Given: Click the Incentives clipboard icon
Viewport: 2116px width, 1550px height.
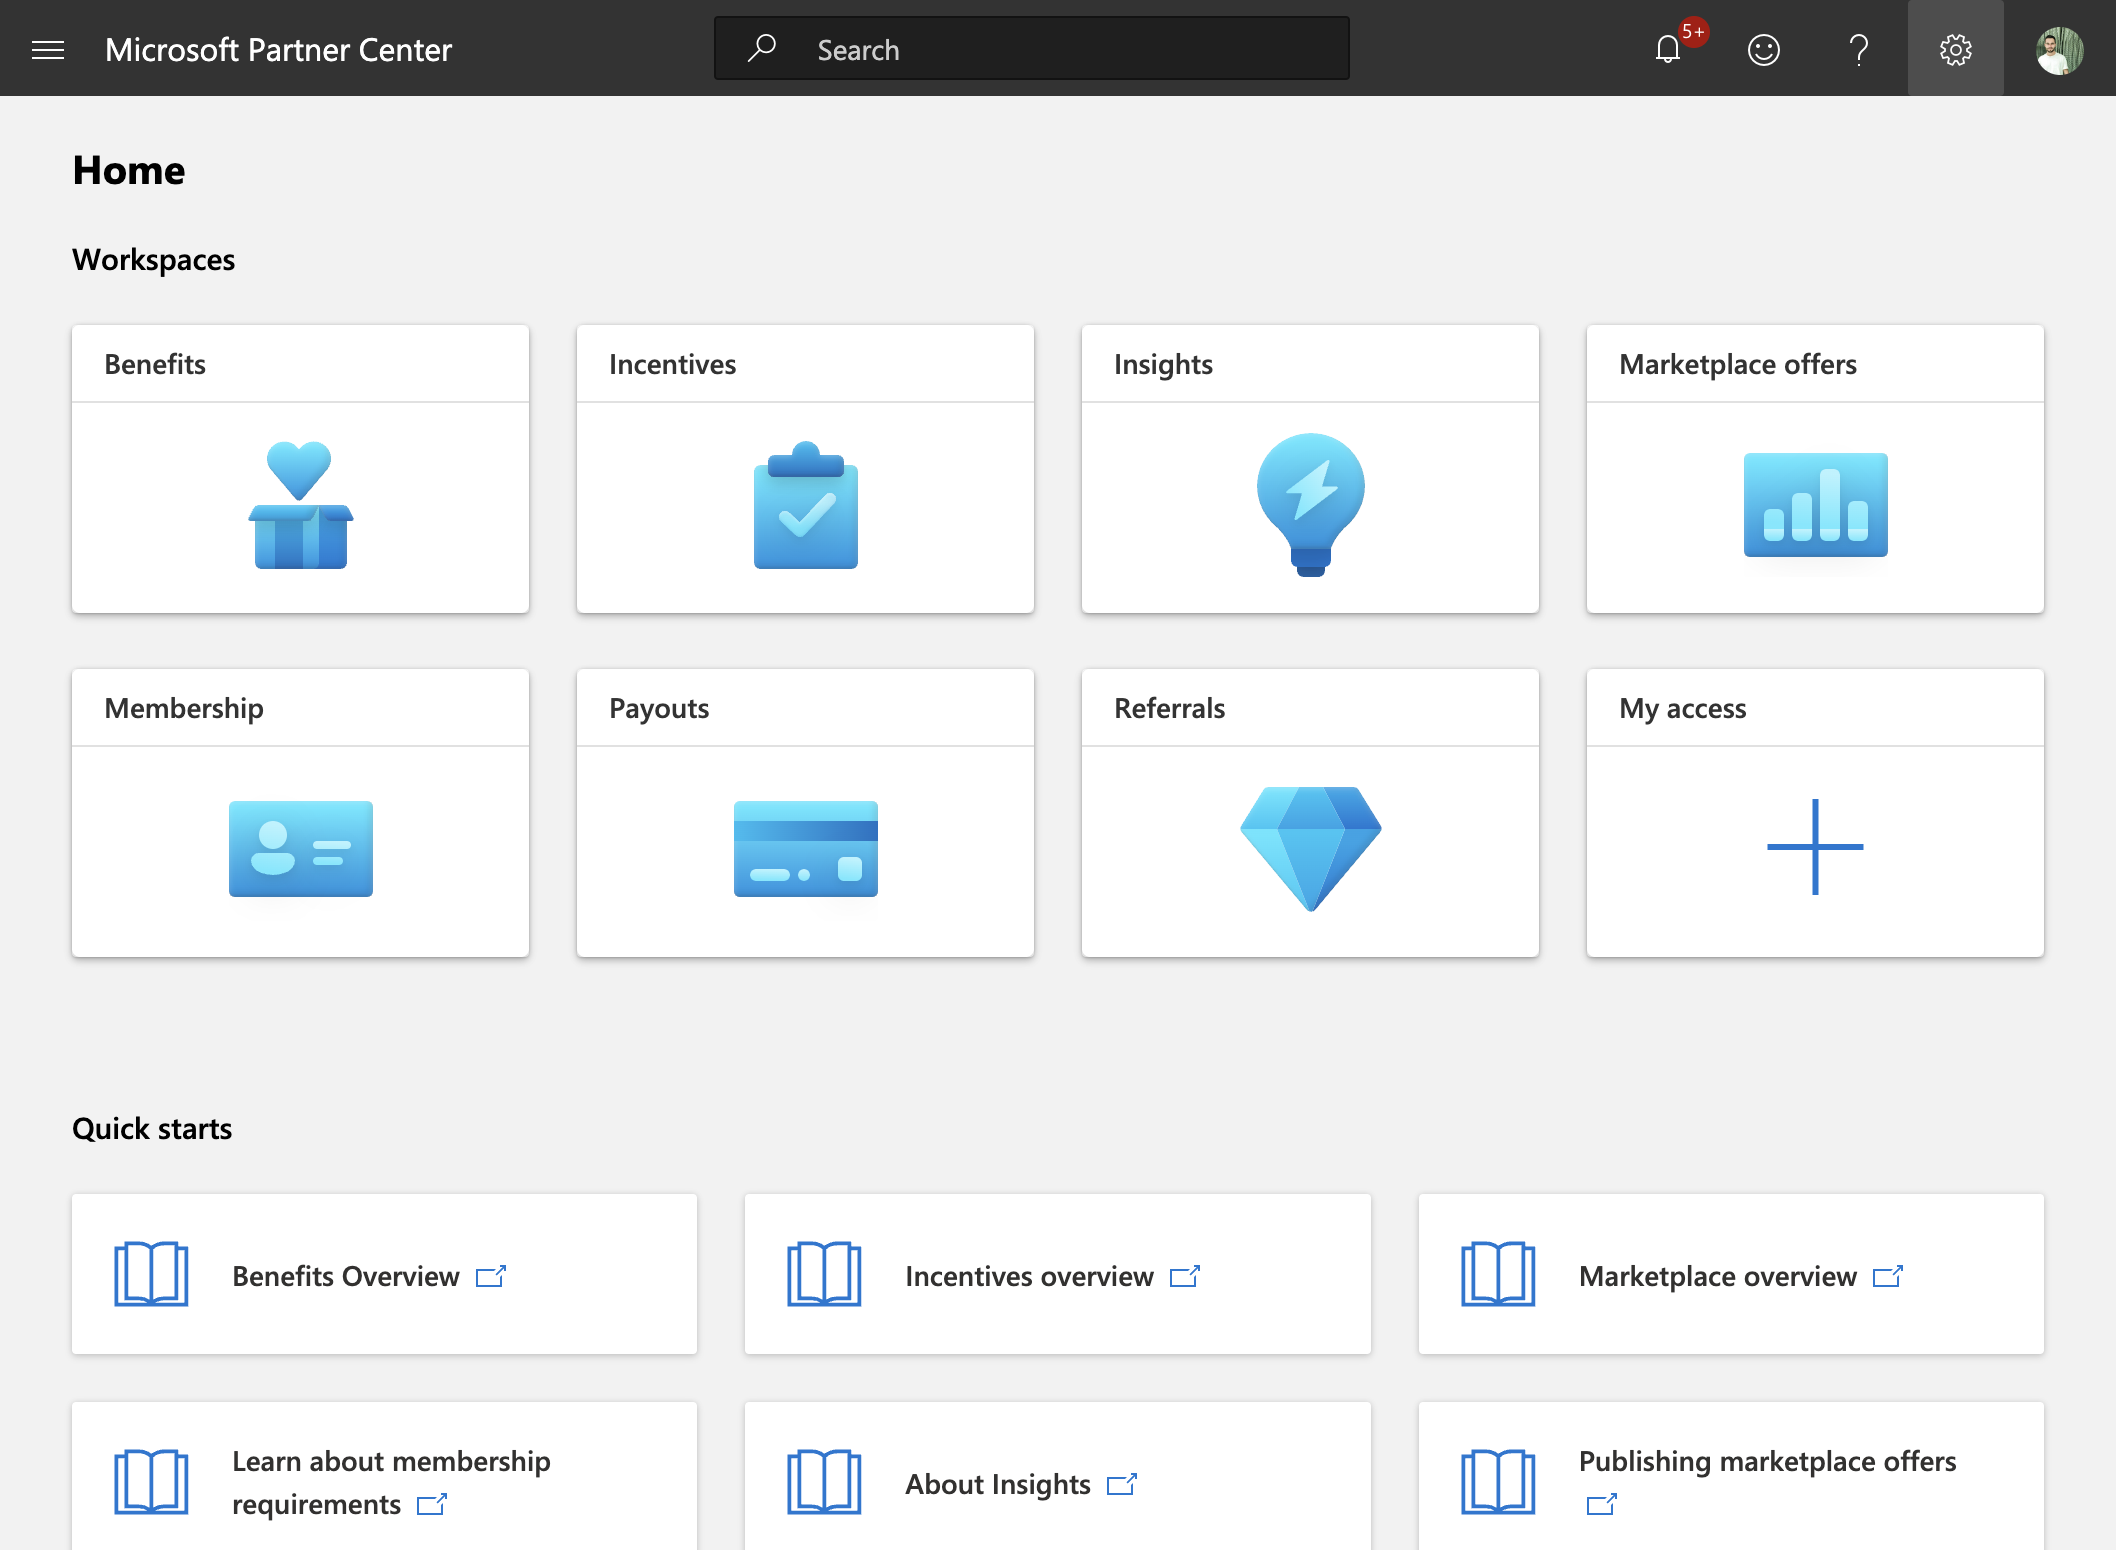Looking at the screenshot, I should pos(805,505).
